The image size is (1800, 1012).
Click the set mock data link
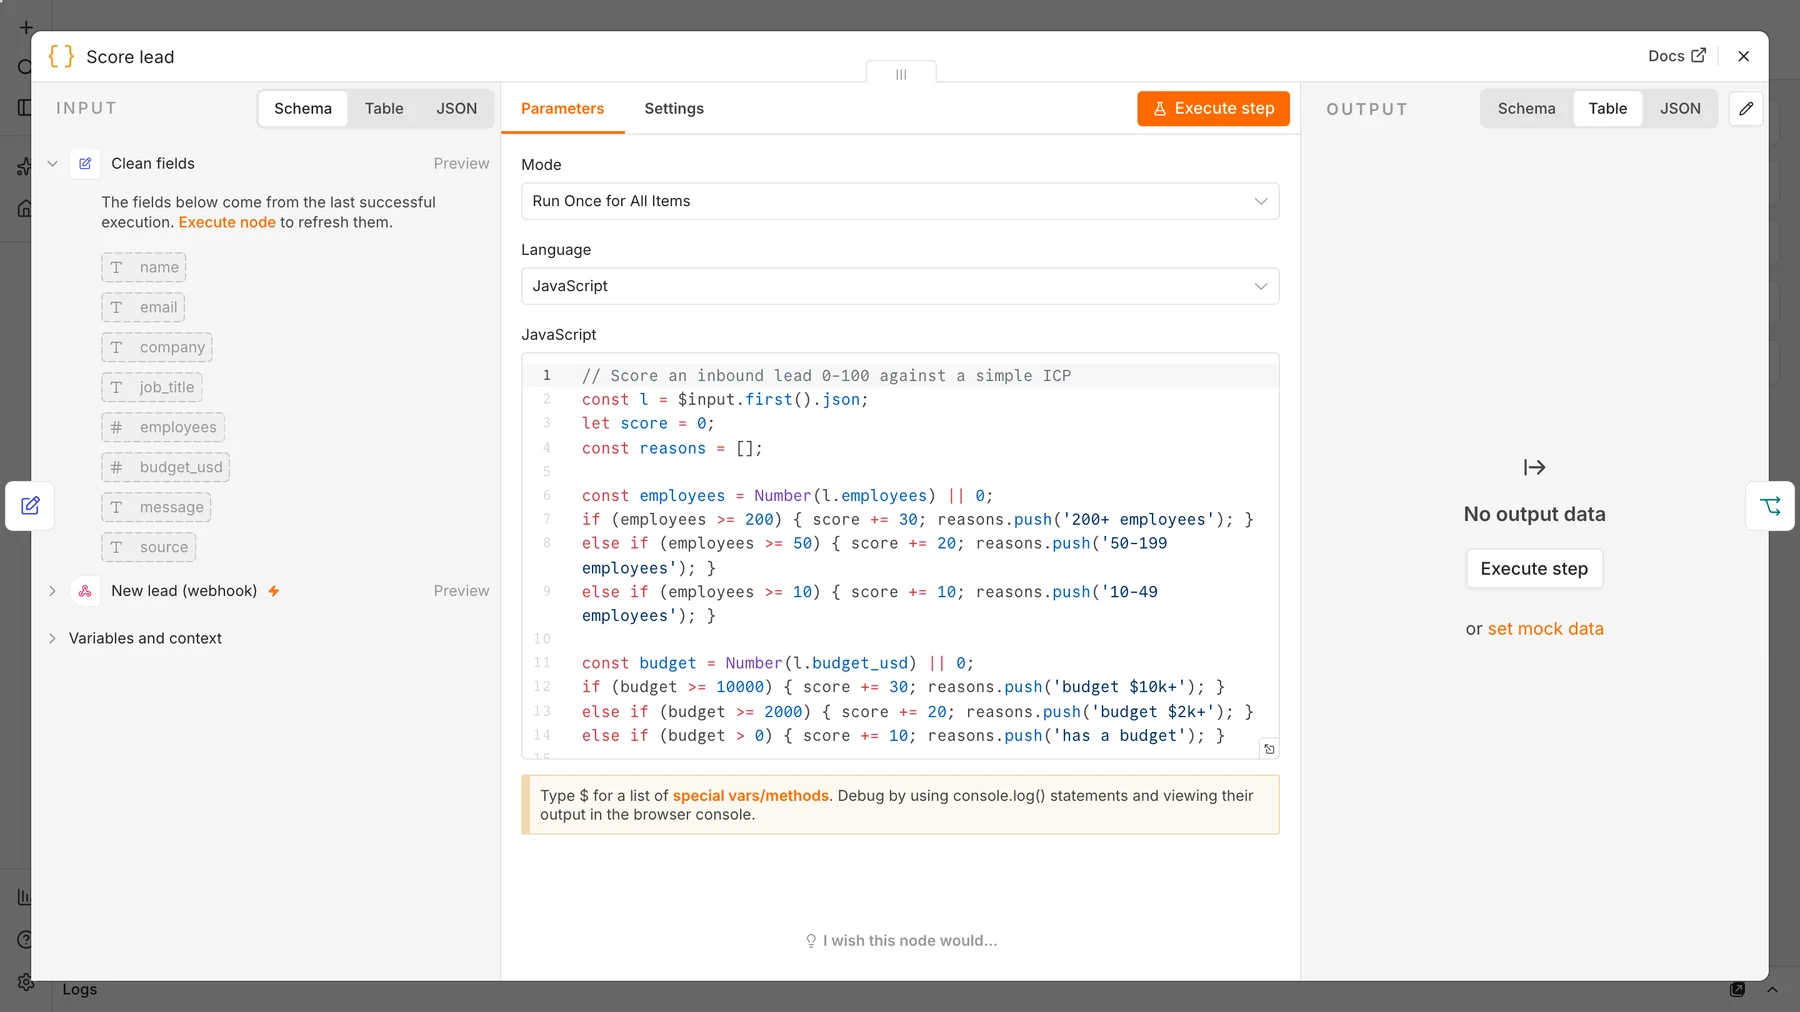tap(1545, 628)
